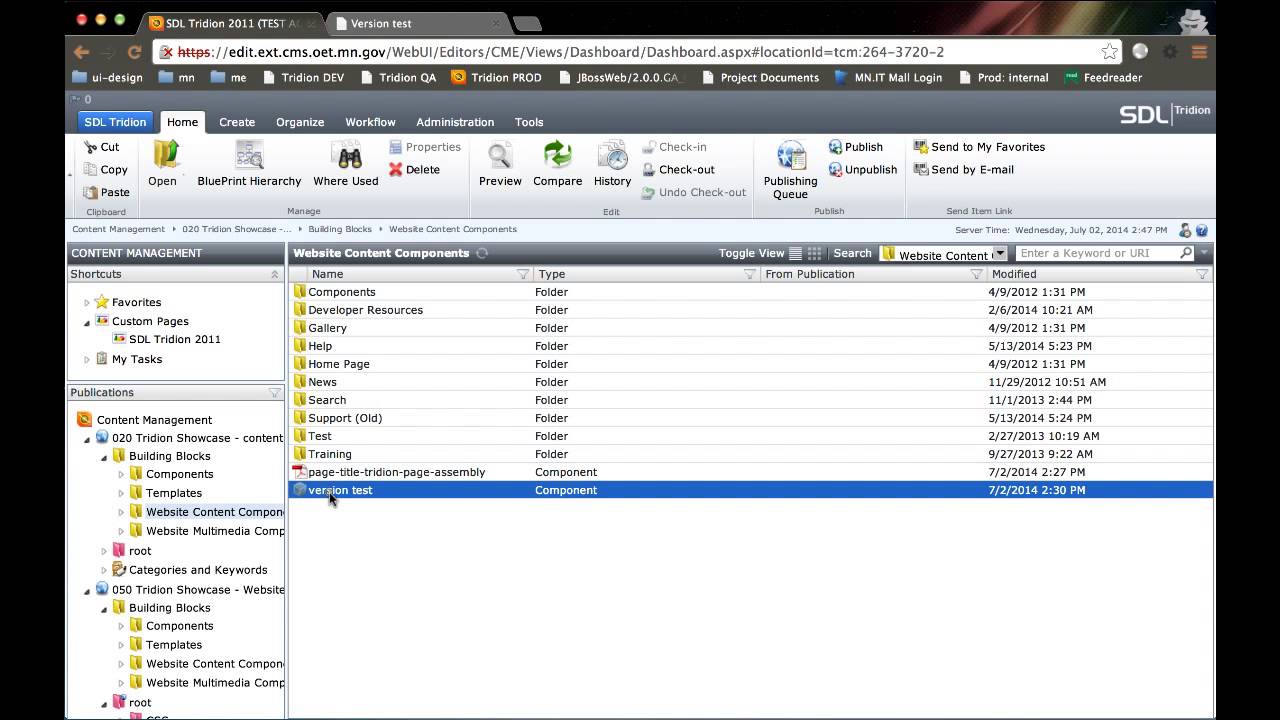Open Chrome menu hamburger icon
The width and height of the screenshot is (1280, 720).
pyautogui.click(x=1199, y=52)
